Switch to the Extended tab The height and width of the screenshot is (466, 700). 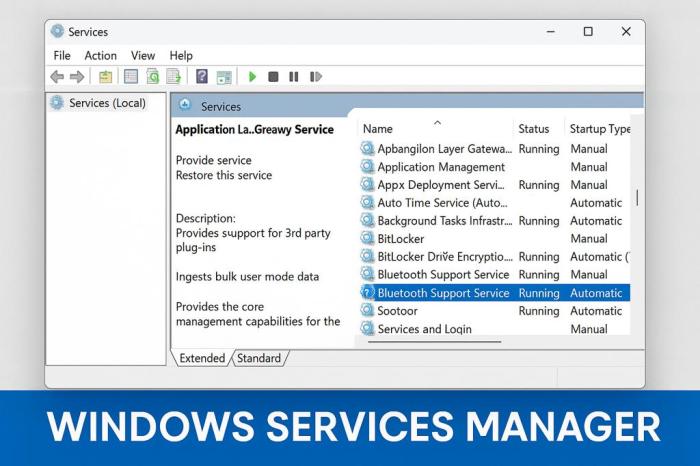(202, 358)
